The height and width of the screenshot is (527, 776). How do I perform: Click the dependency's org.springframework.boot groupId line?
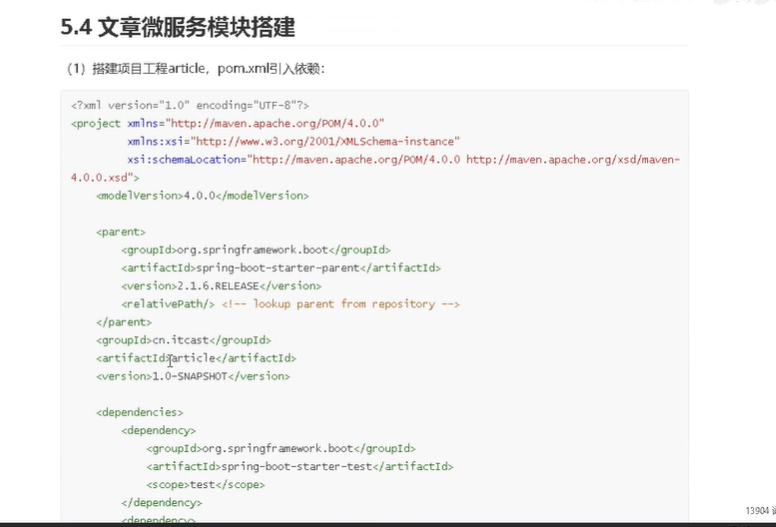[281, 448]
